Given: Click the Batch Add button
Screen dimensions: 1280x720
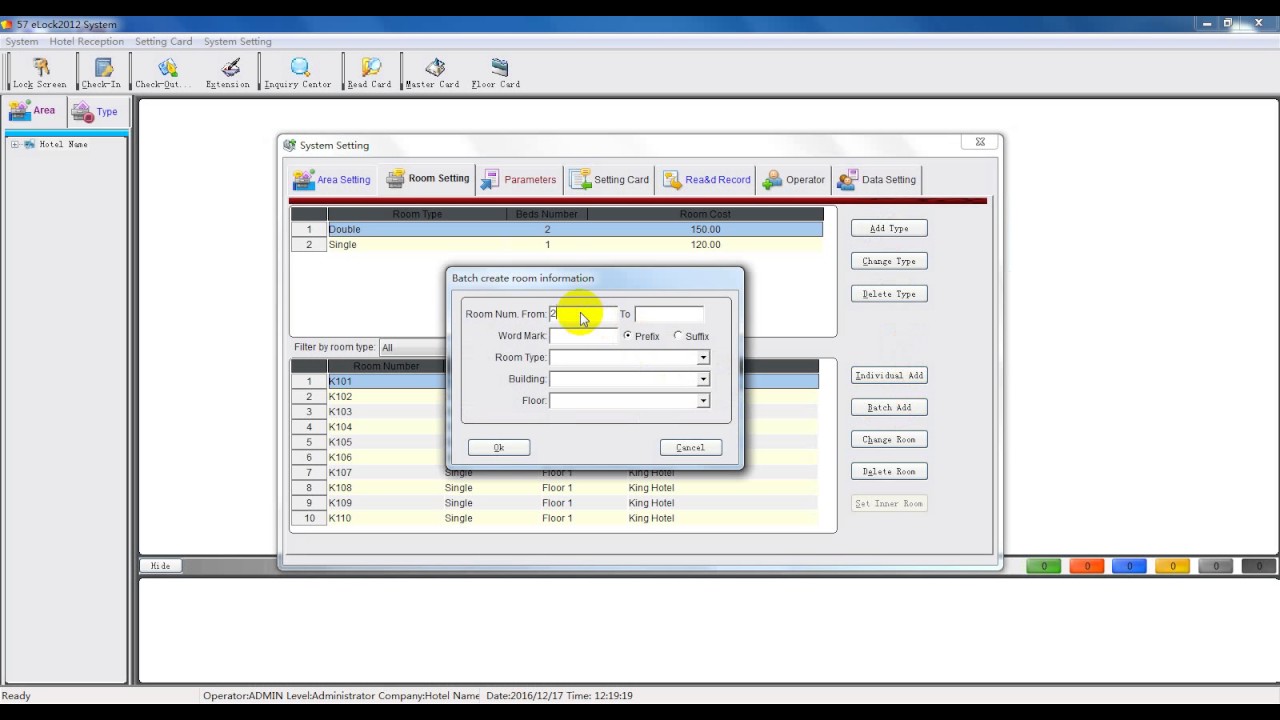Looking at the screenshot, I should click(889, 408).
